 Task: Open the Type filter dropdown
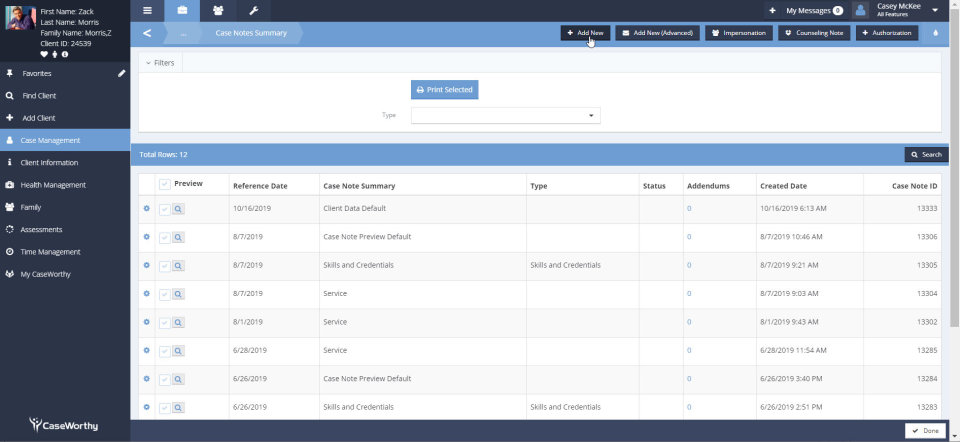pos(506,115)
